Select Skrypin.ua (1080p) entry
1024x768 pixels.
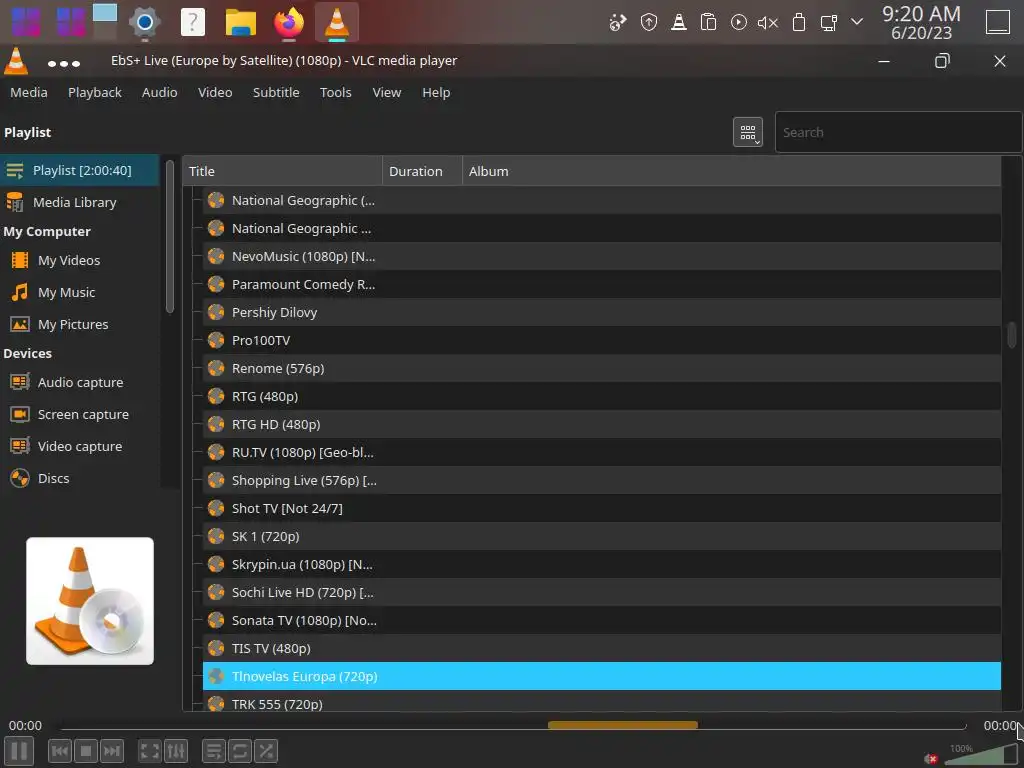[x=601, y=565]
